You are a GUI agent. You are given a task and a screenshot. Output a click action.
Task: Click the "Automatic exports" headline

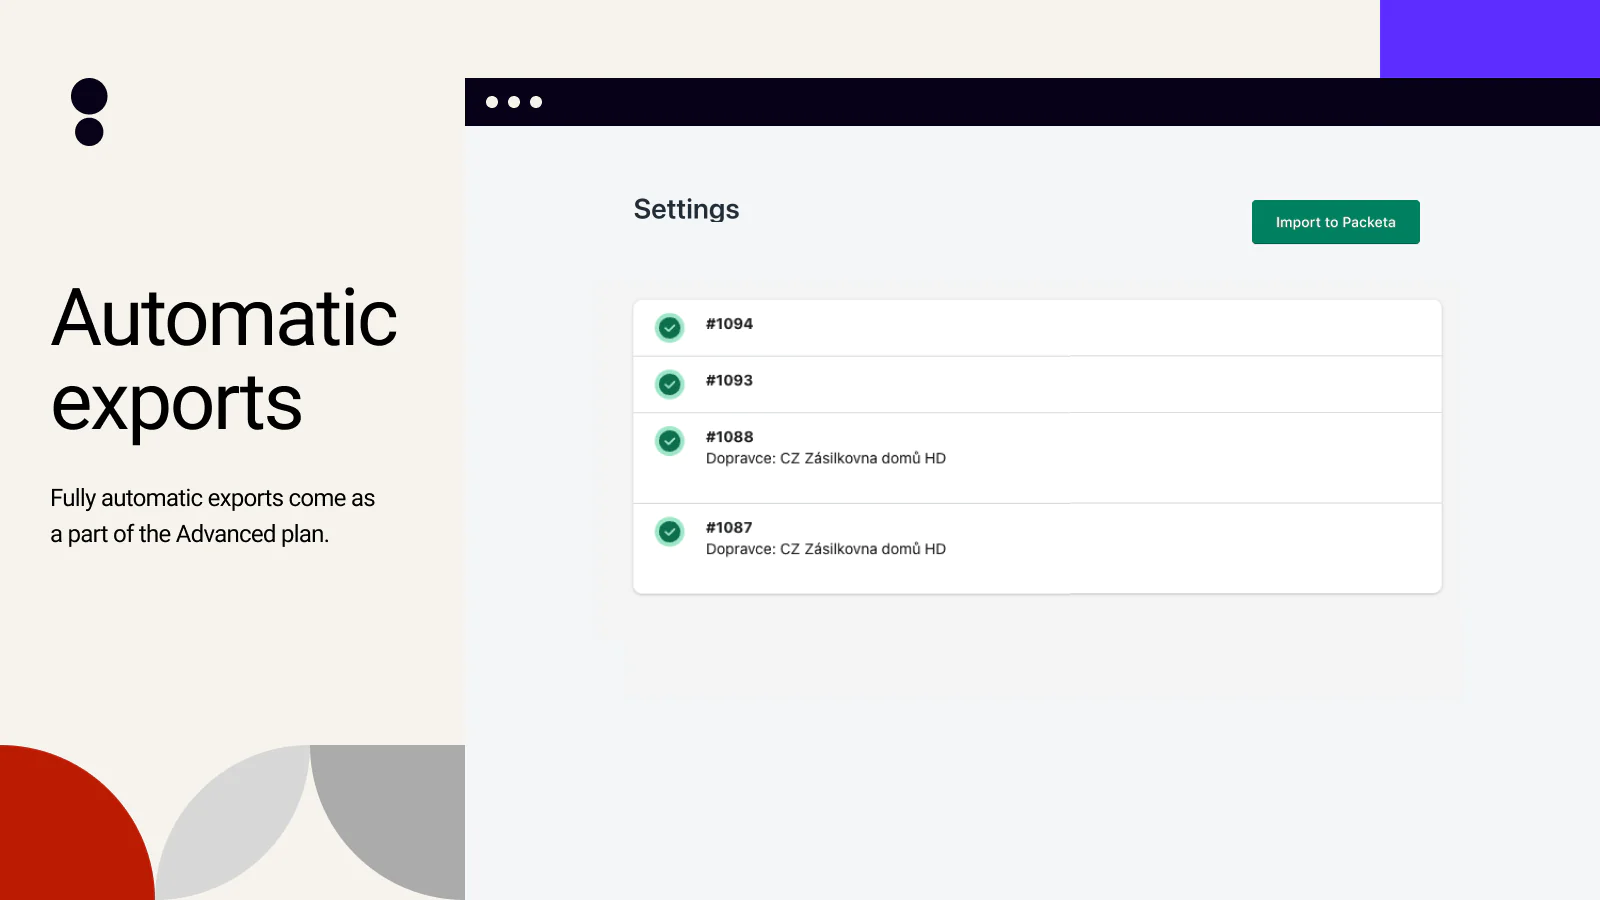(x=224, y=360)
